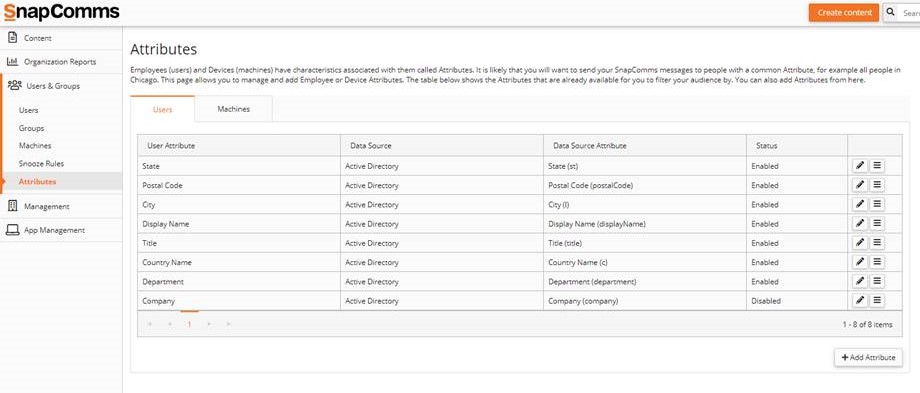Open menu icon for Company row
The width and height of the screenshot is (920, 393).
pyautogui.click(x=877, y=301)
